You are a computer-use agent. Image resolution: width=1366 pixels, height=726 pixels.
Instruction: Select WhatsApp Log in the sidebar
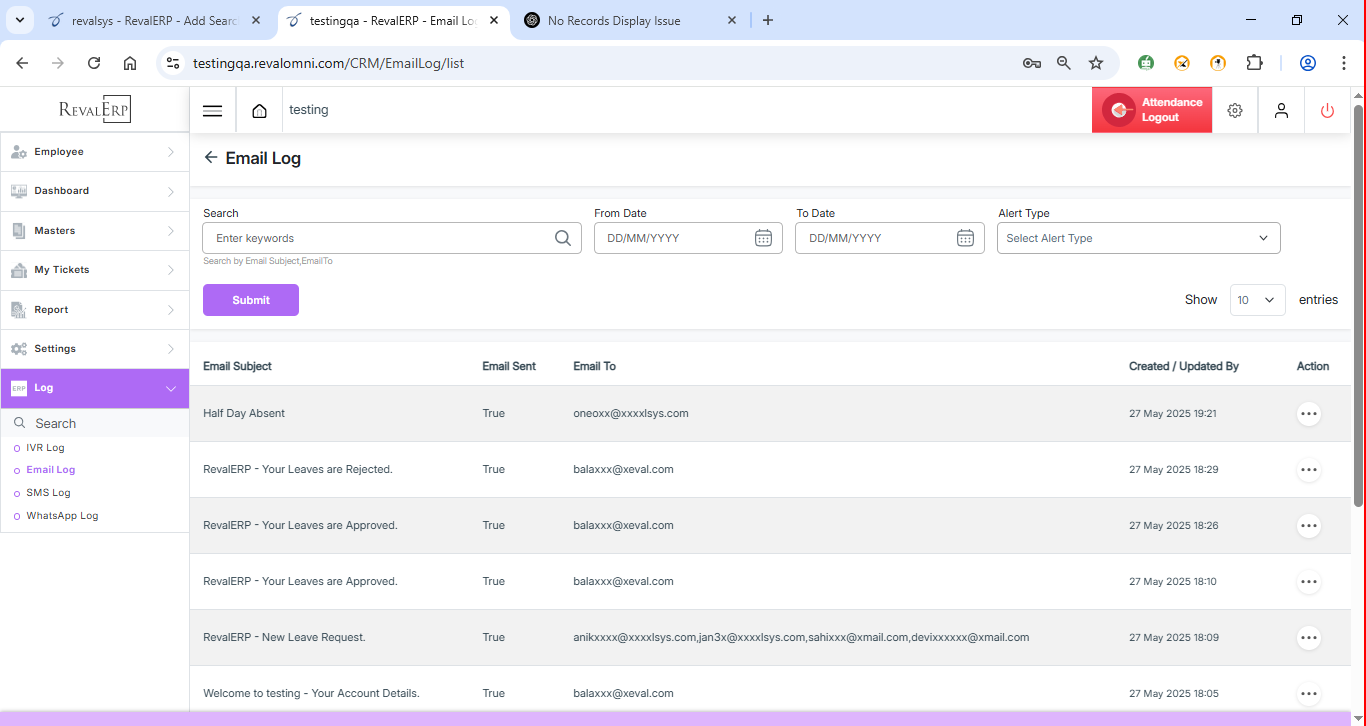(62, 516)
